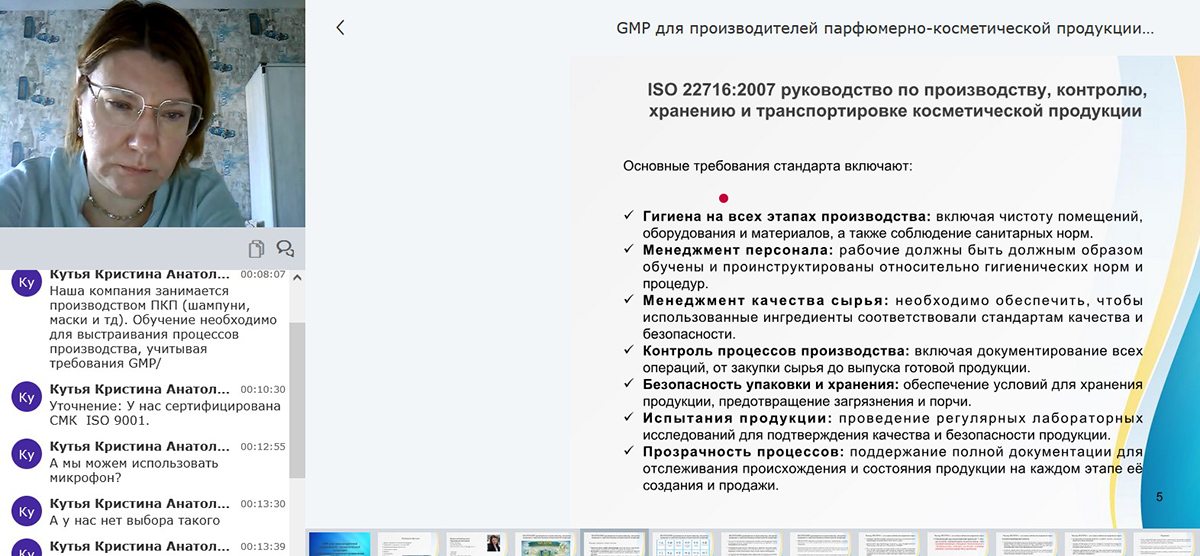This screenshot has width=1200, height=556.
Task: Click the presenter's webcam video
Action: [x=152, y=114]
